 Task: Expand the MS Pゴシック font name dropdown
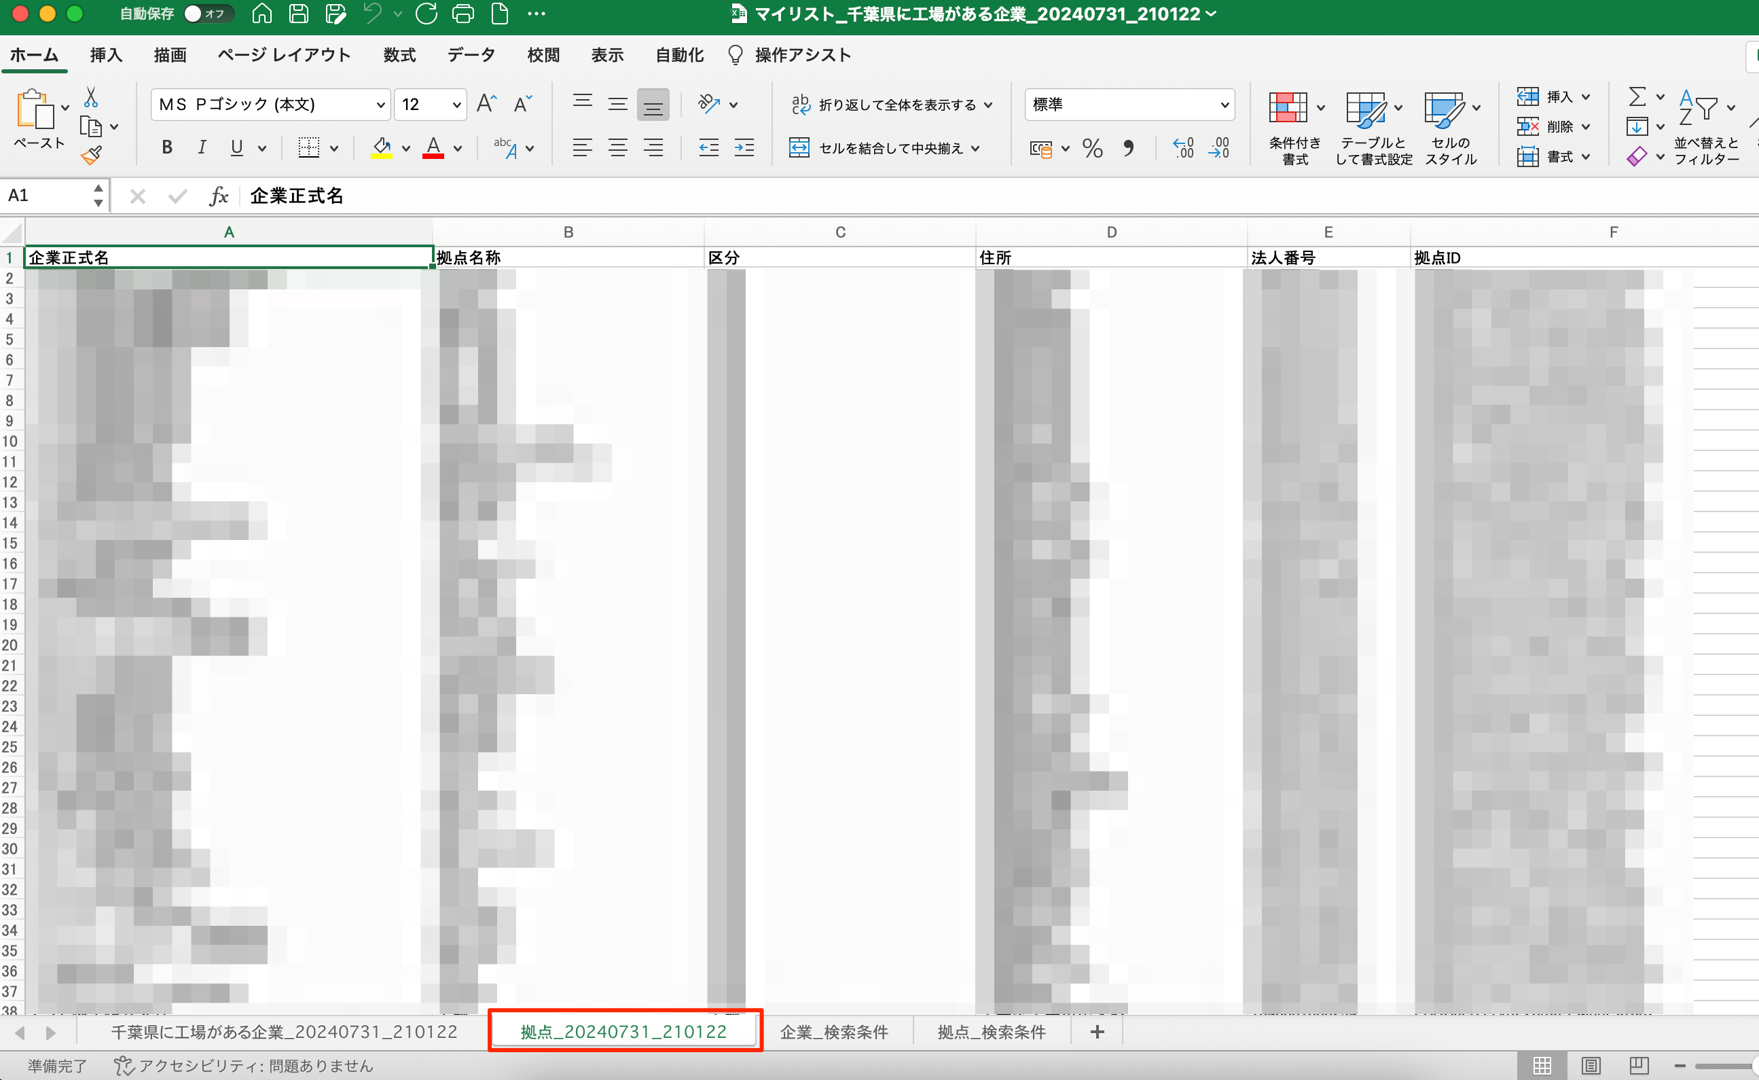click(380, 105)
